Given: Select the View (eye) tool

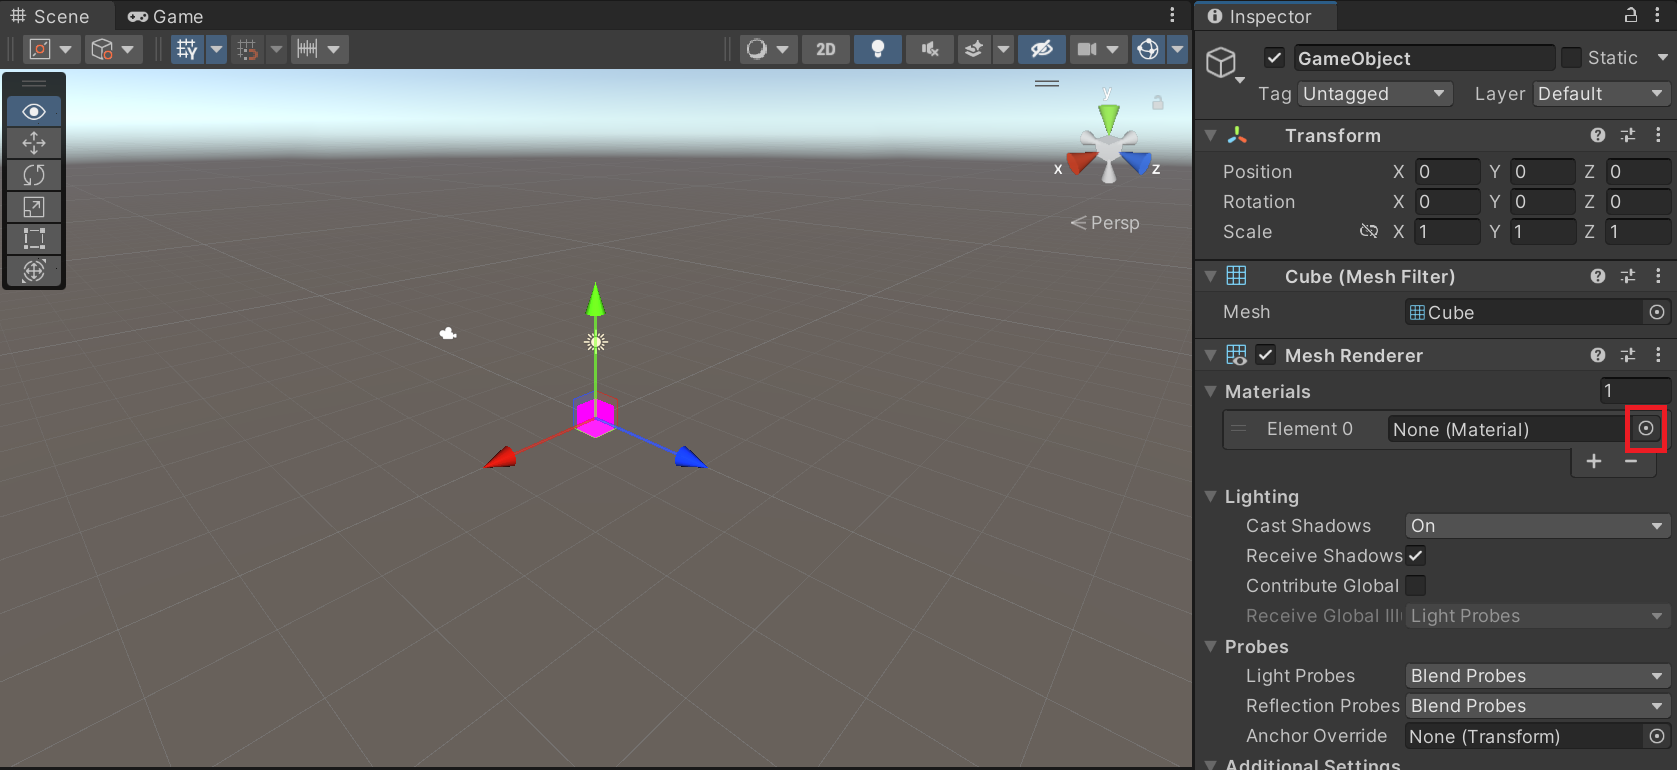Looking at the screenshot, I should click(34, 111).
